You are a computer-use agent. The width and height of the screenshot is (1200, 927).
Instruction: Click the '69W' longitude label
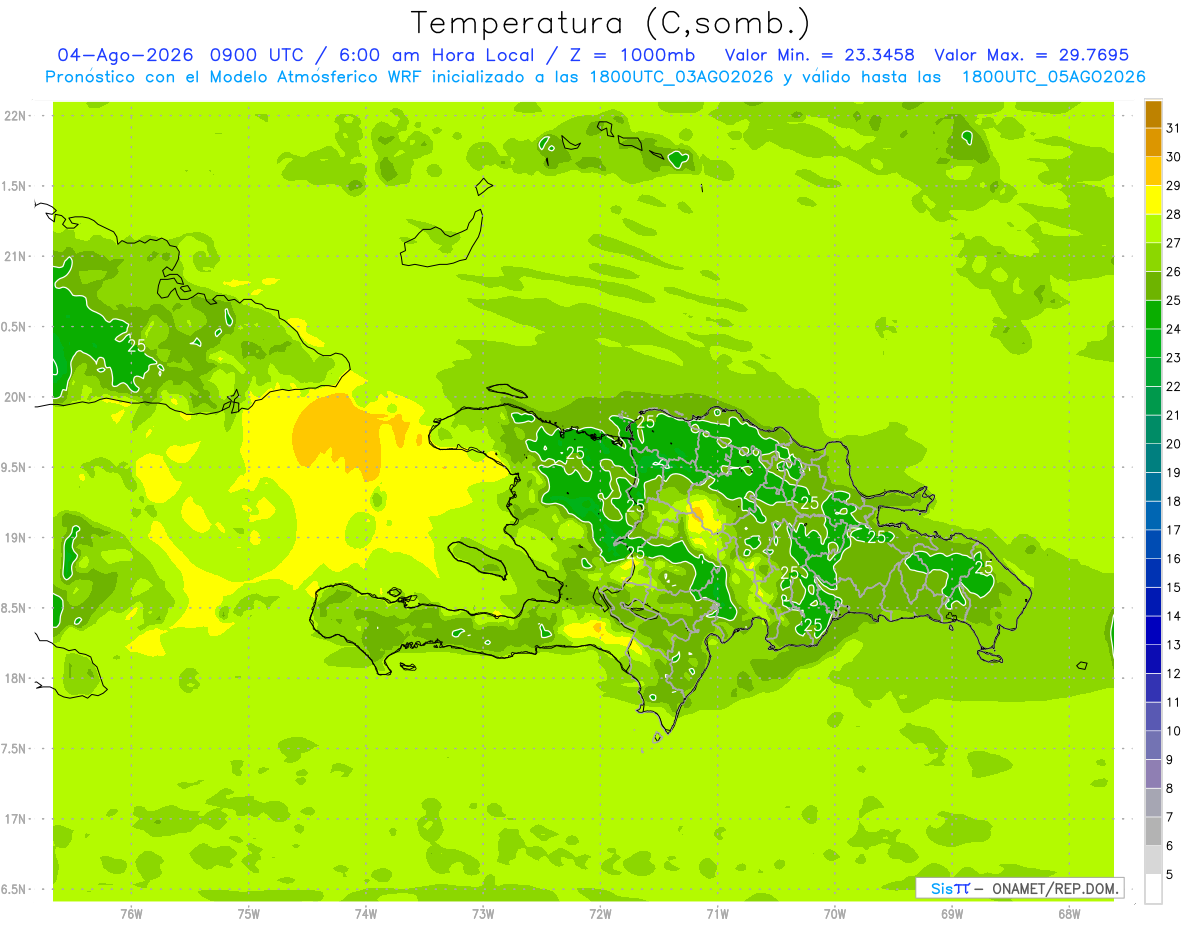[951, 913]
